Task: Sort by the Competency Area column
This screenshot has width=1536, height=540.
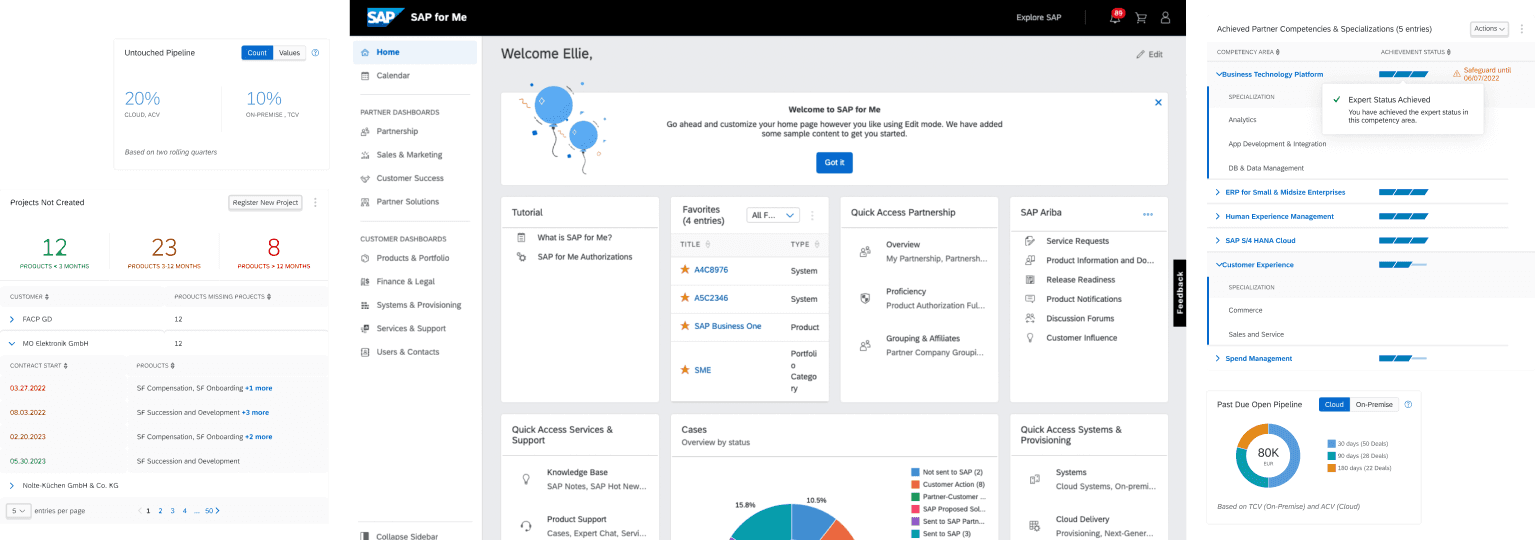Action: (x=1279, y=52)
